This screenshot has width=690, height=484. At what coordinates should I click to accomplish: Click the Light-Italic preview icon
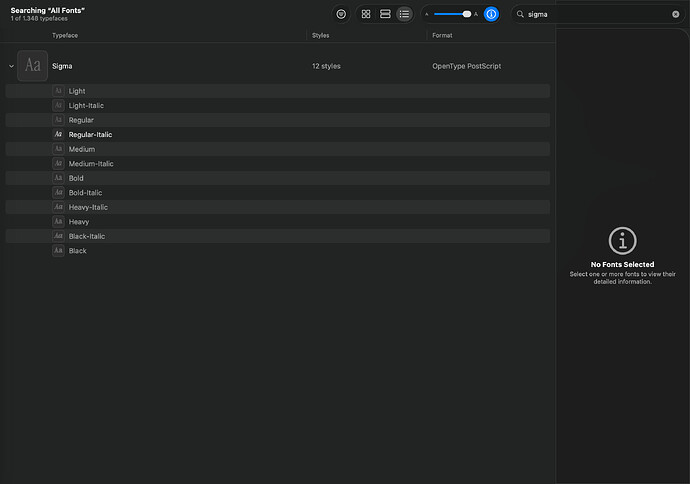pyautogui.click(x=58, y=105)
